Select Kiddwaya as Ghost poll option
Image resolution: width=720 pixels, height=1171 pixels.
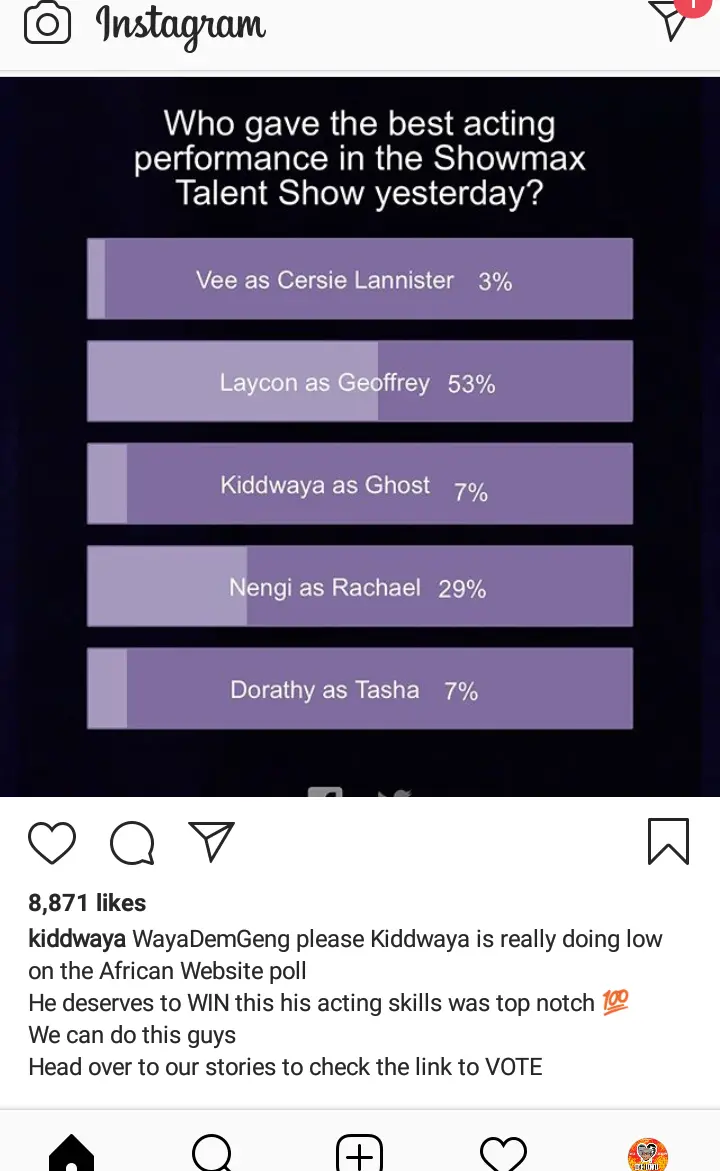pos(360,484)
